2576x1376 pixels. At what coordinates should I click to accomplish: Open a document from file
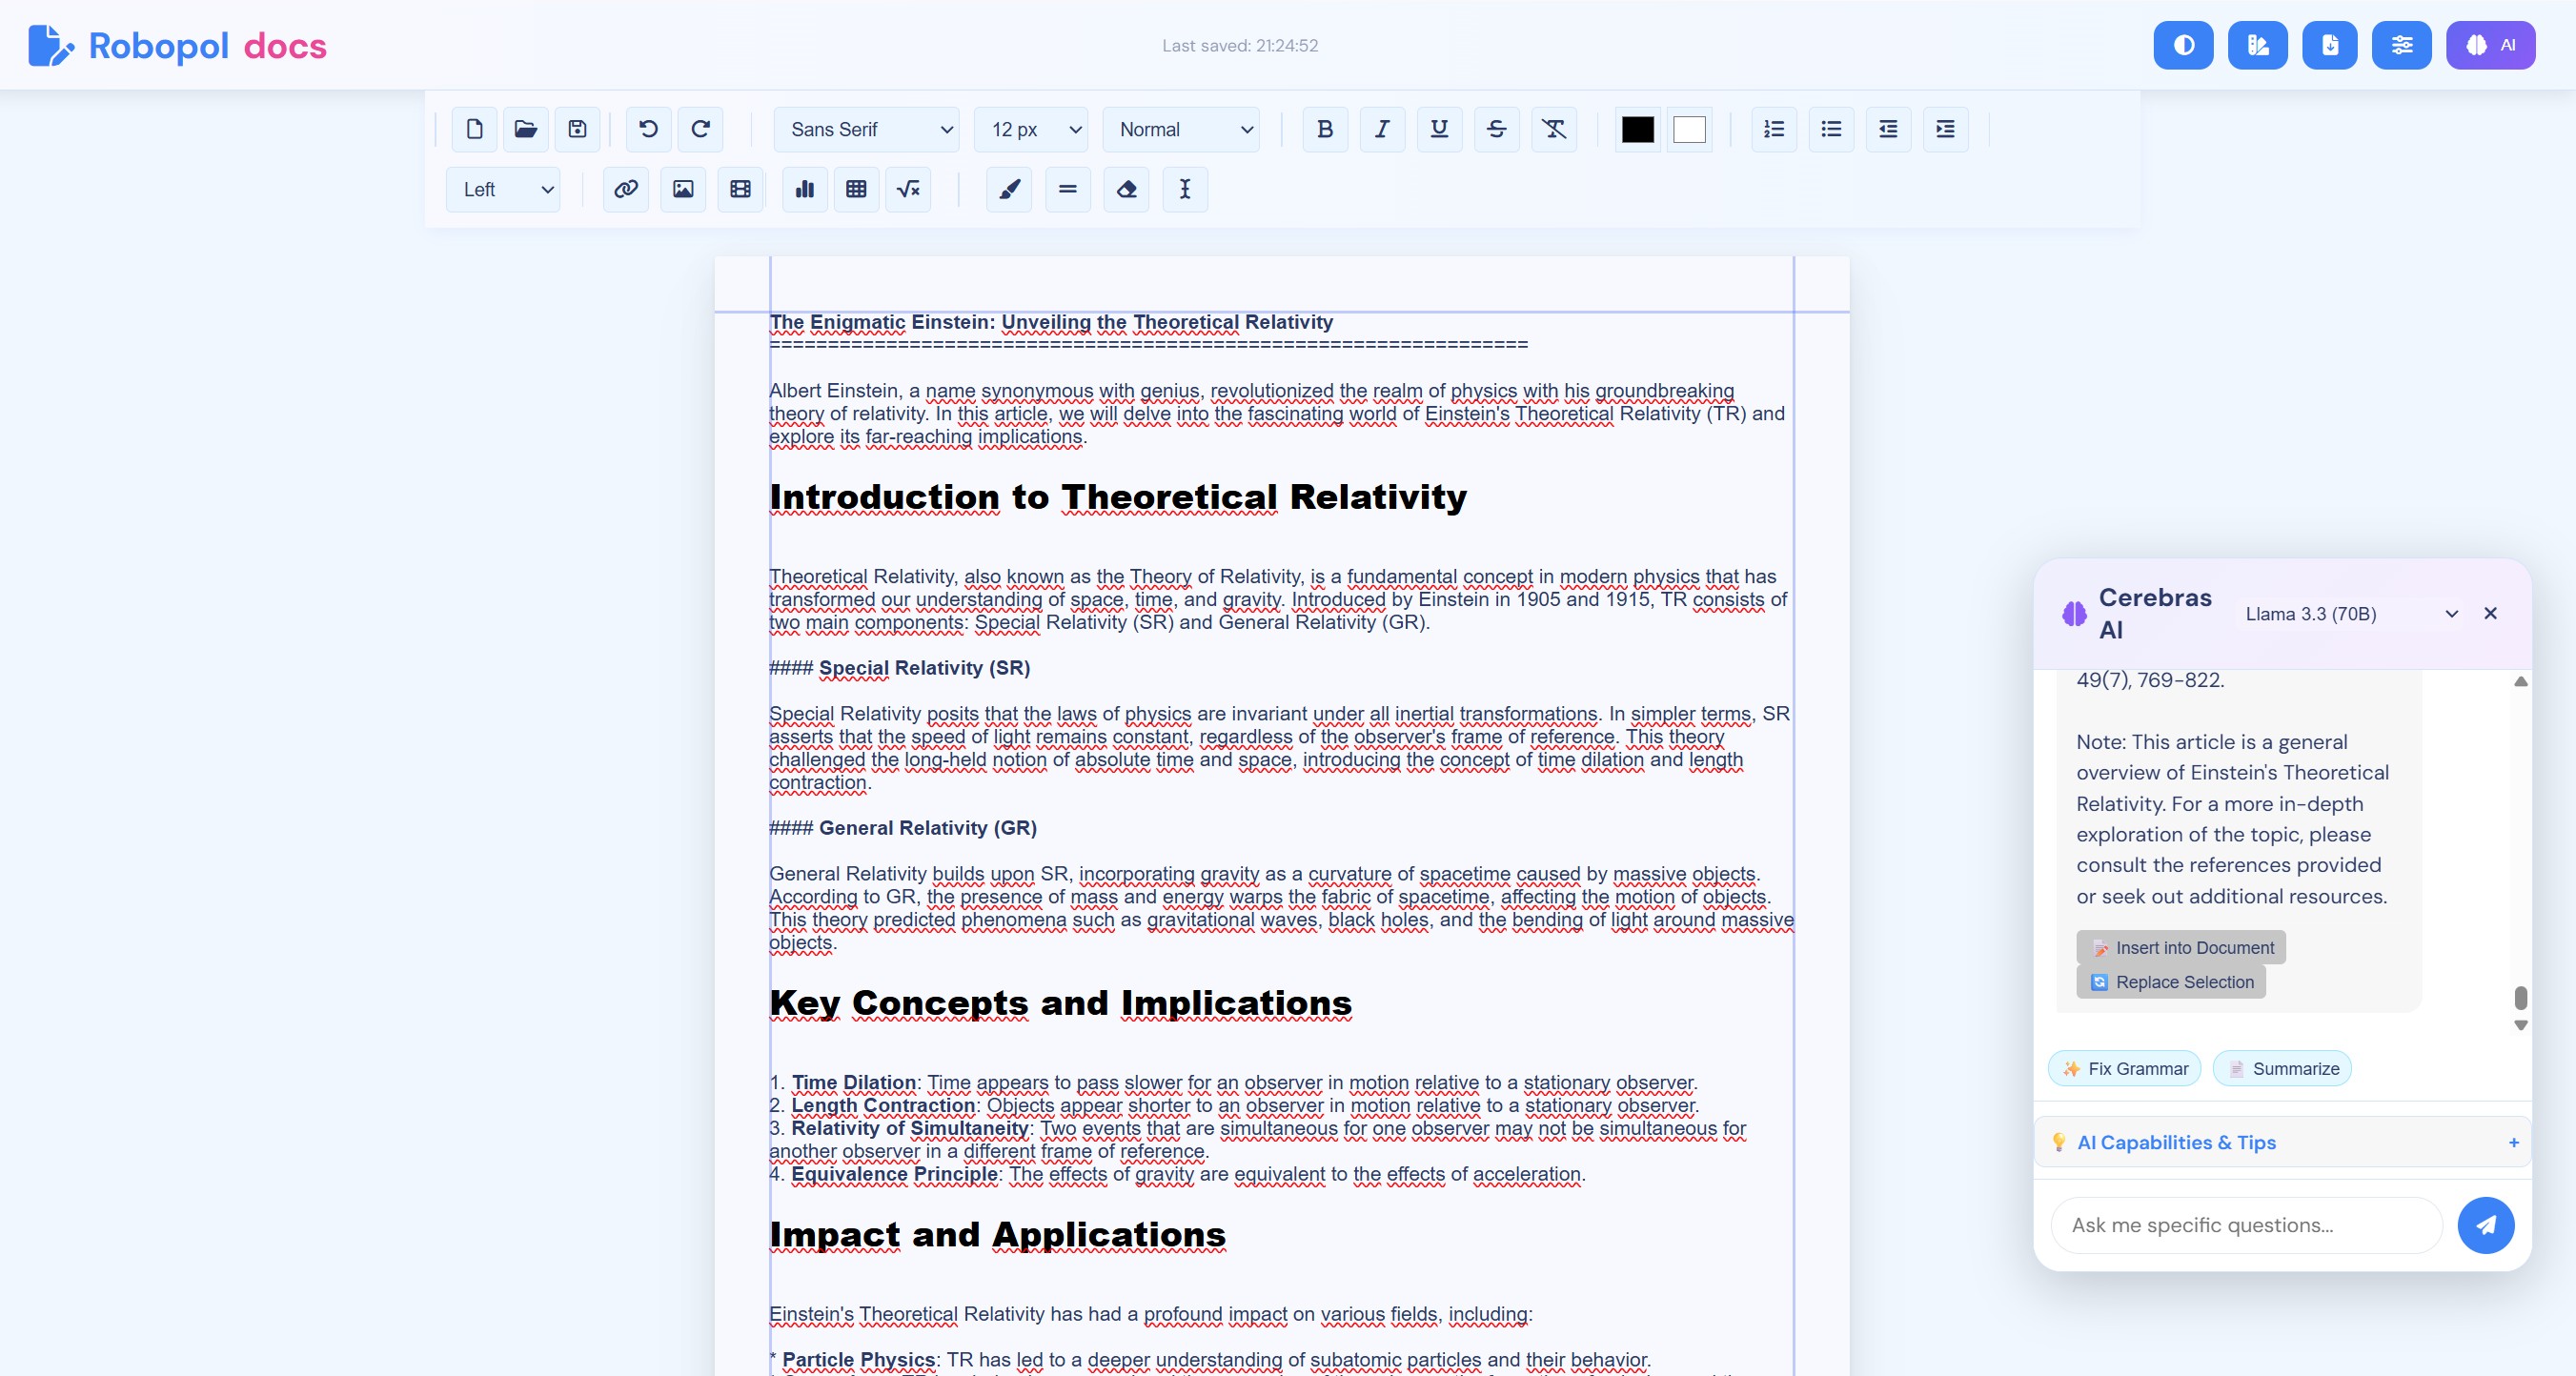(x=525, y=129)
